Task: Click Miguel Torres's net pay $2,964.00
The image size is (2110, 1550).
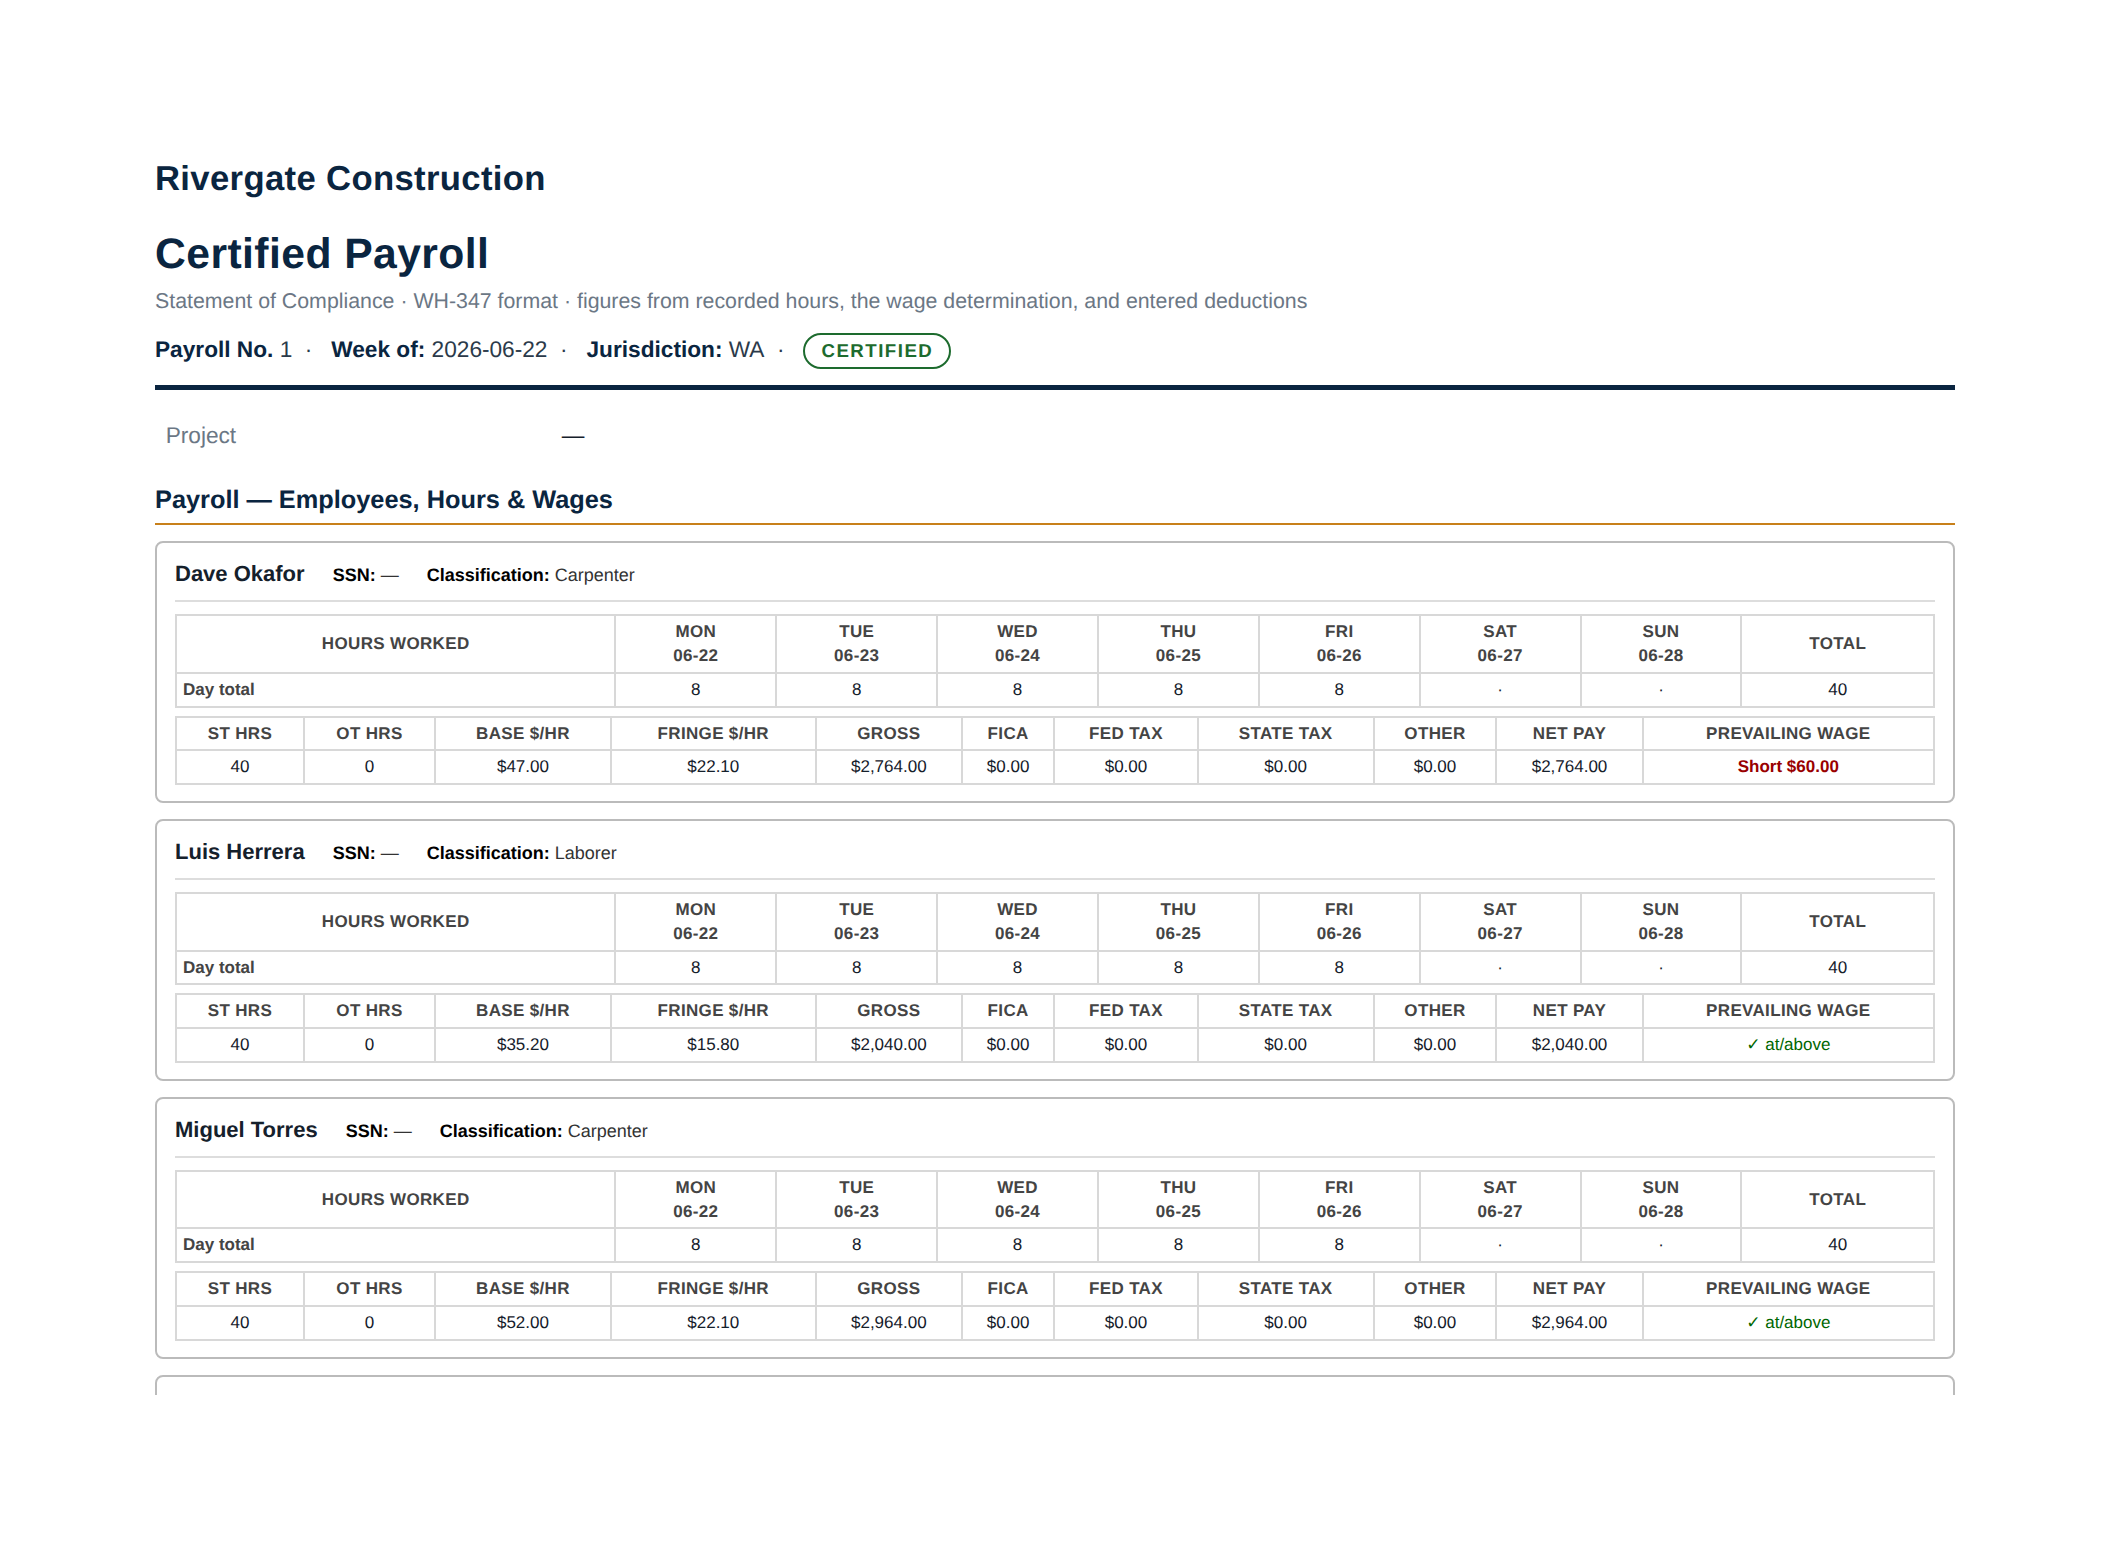Action: (x=1569, y=1323)
